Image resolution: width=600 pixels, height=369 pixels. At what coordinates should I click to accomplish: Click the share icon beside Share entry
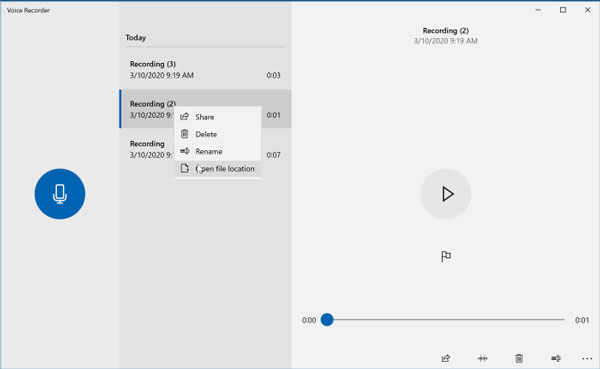click(184, 116)
